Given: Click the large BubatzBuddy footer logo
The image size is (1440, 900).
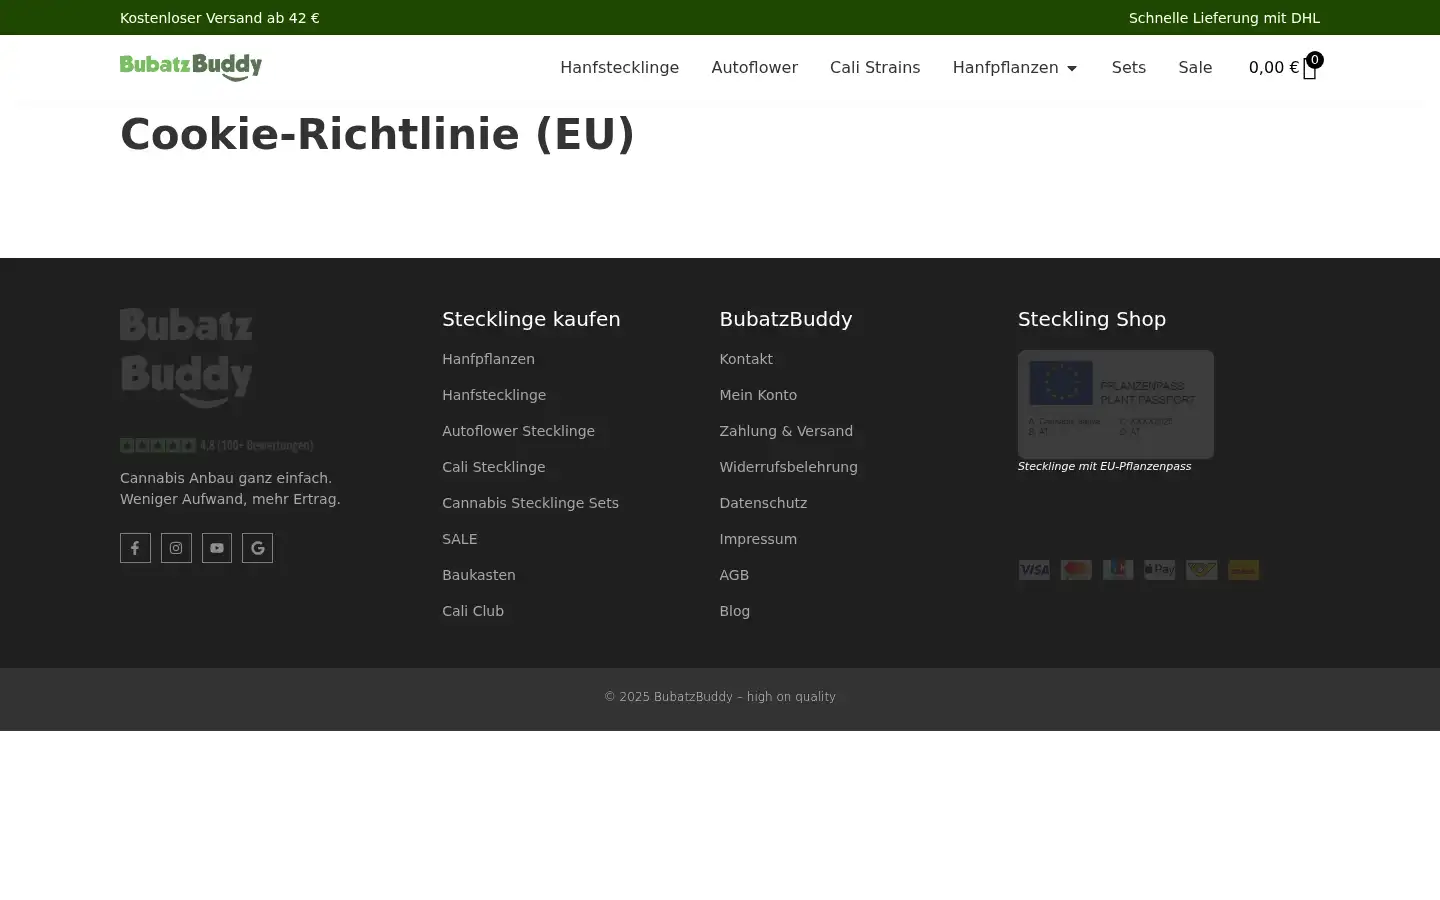Looking at the screenshot, I should tap(186, 357).
